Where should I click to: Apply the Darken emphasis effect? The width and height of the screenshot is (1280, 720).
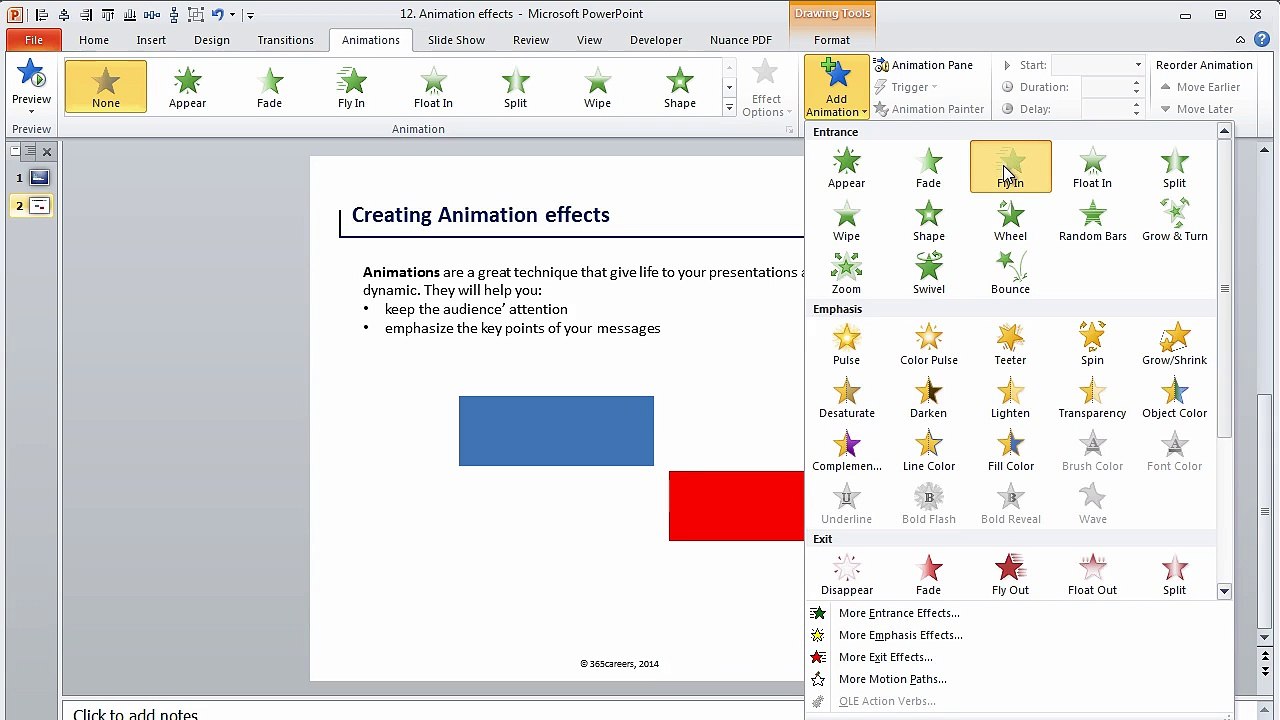[928, 397]
